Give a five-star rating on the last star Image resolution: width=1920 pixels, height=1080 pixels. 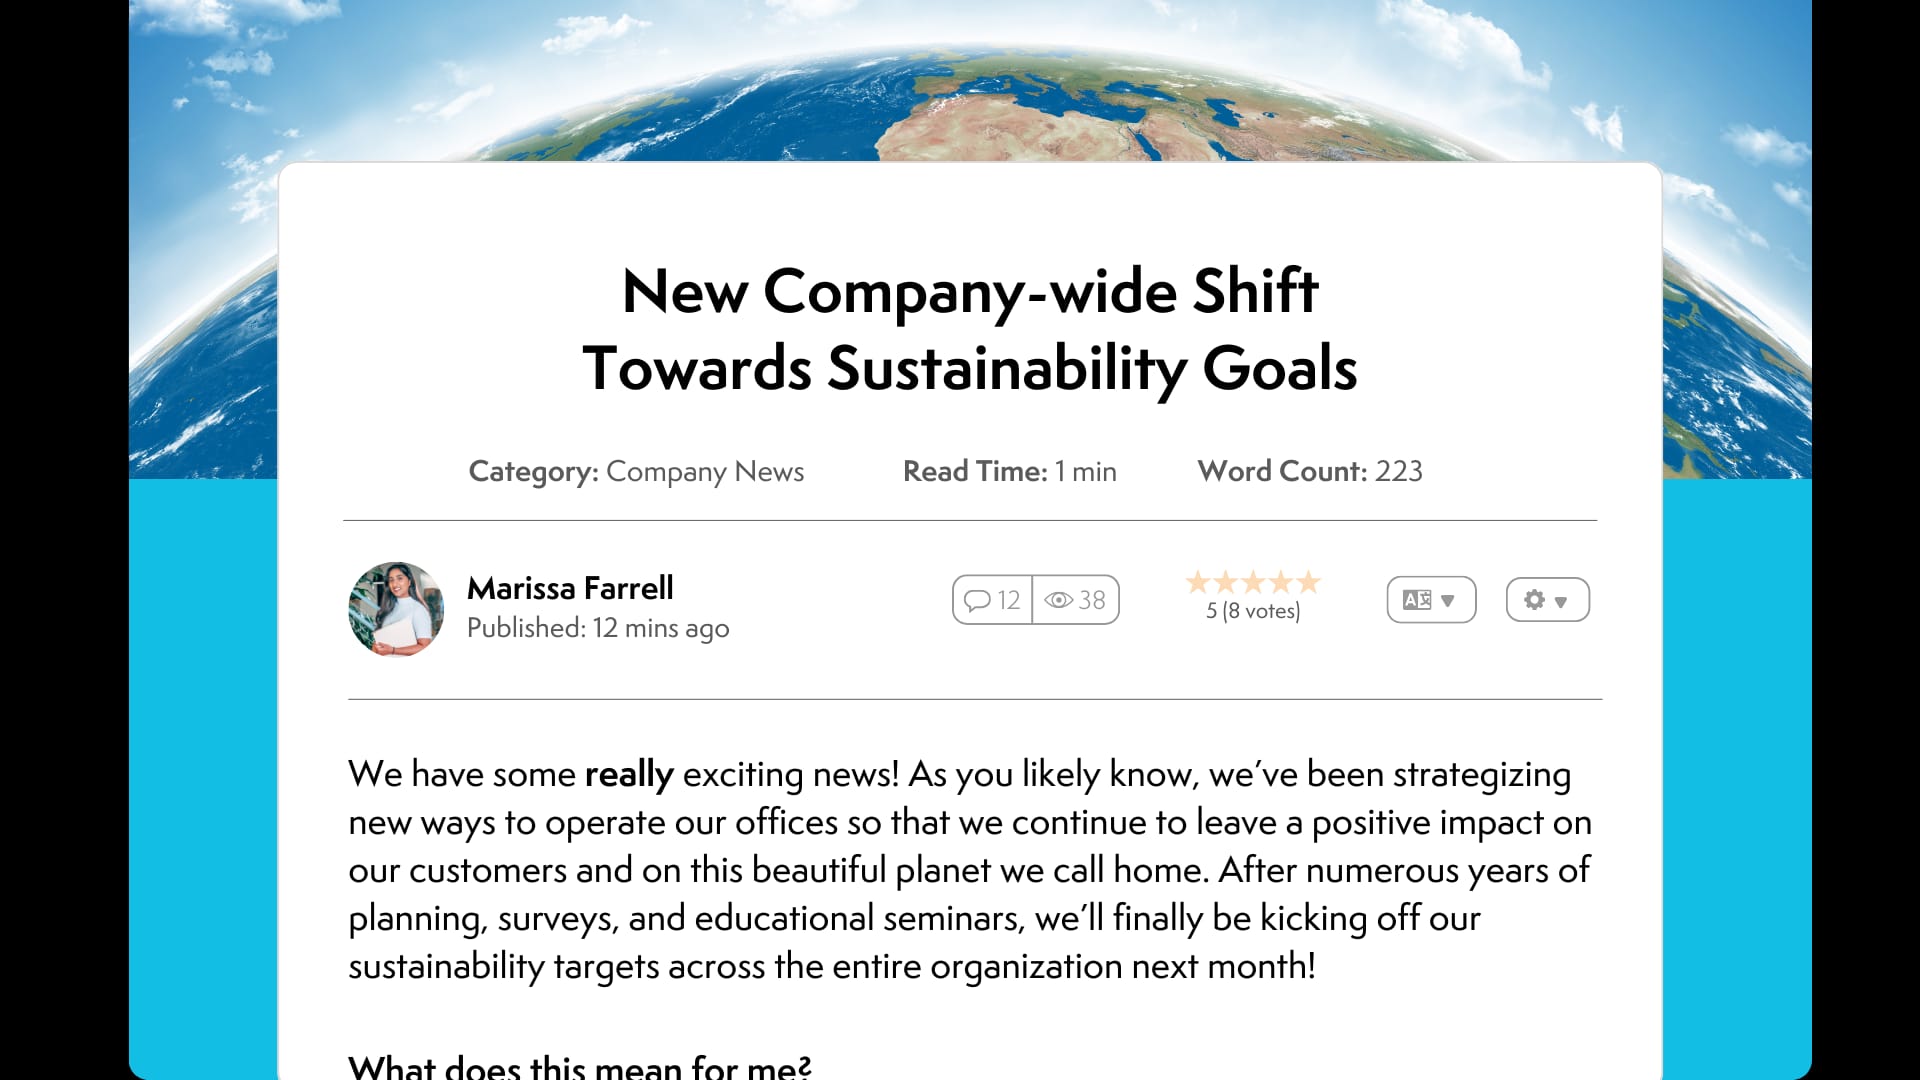(x=1310, y=582)
